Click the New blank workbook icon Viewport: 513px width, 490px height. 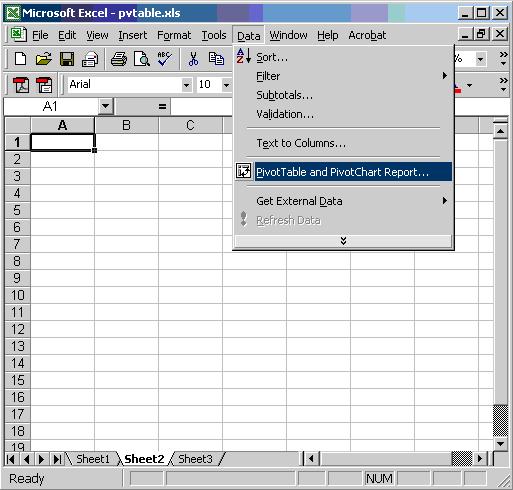20,59
